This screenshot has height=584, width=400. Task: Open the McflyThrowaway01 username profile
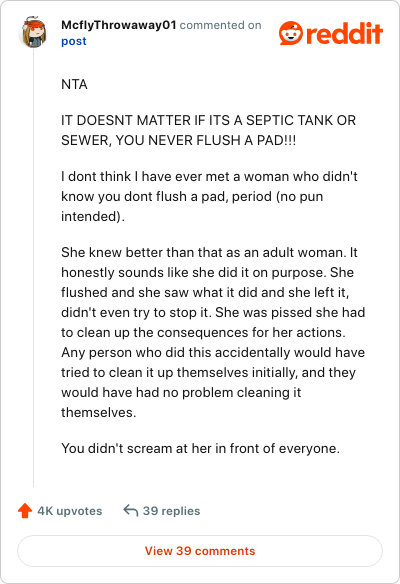[x=118, y=25]
